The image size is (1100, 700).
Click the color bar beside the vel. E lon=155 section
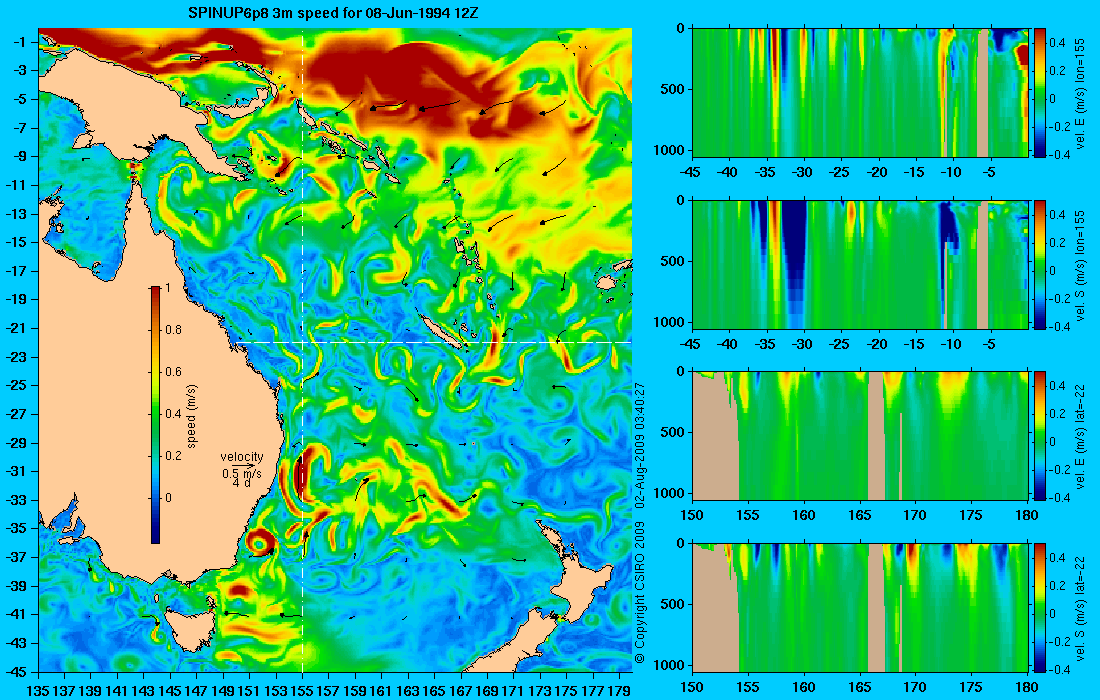[1040, 92]
